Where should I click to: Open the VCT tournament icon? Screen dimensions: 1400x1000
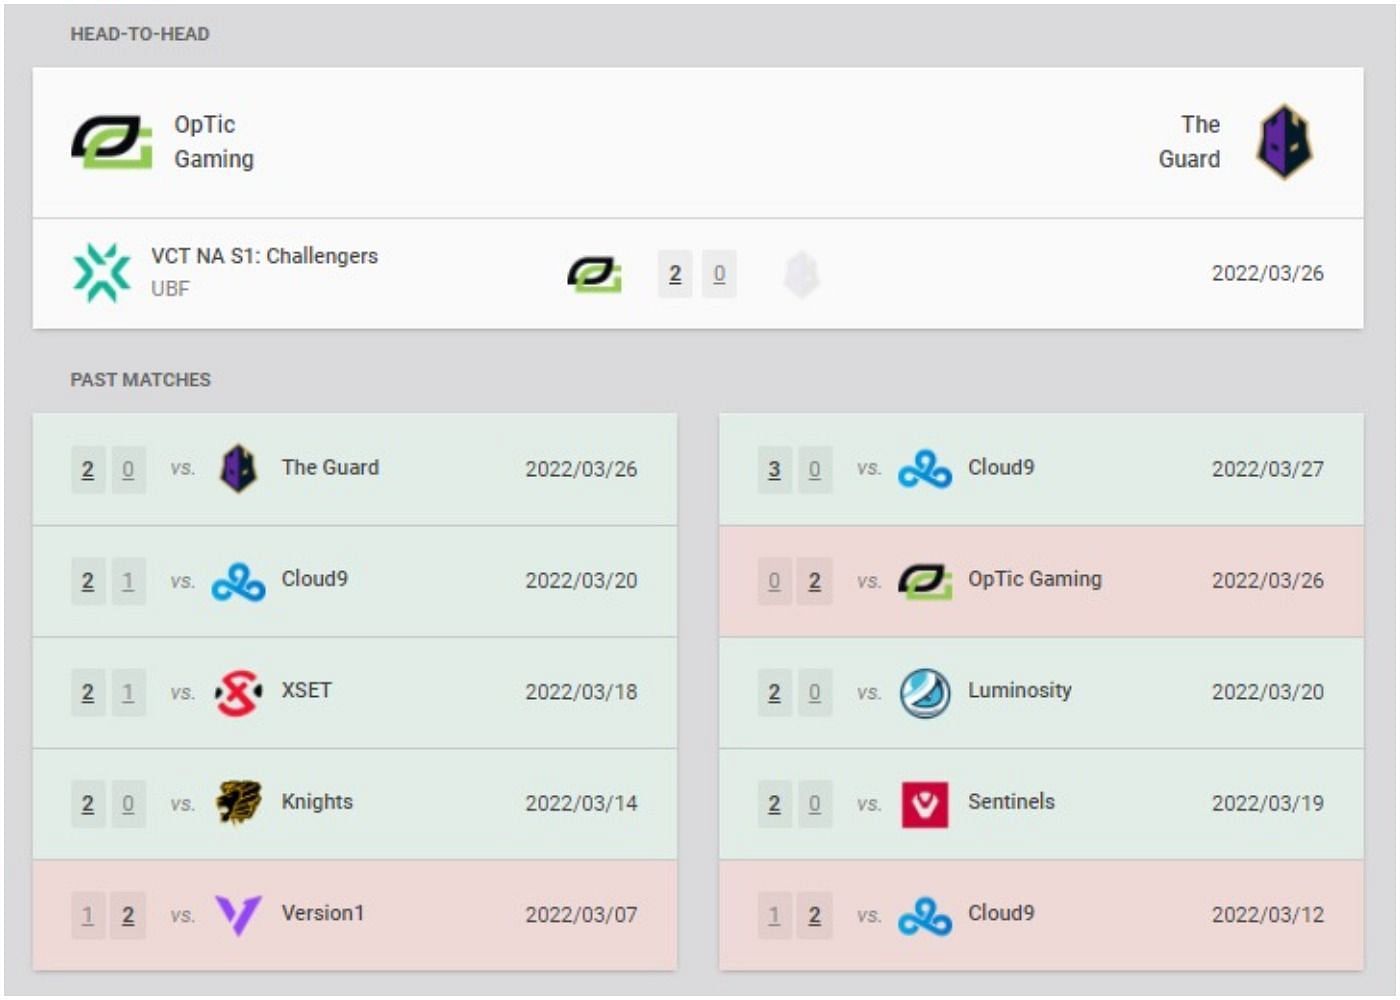(102, 273)
